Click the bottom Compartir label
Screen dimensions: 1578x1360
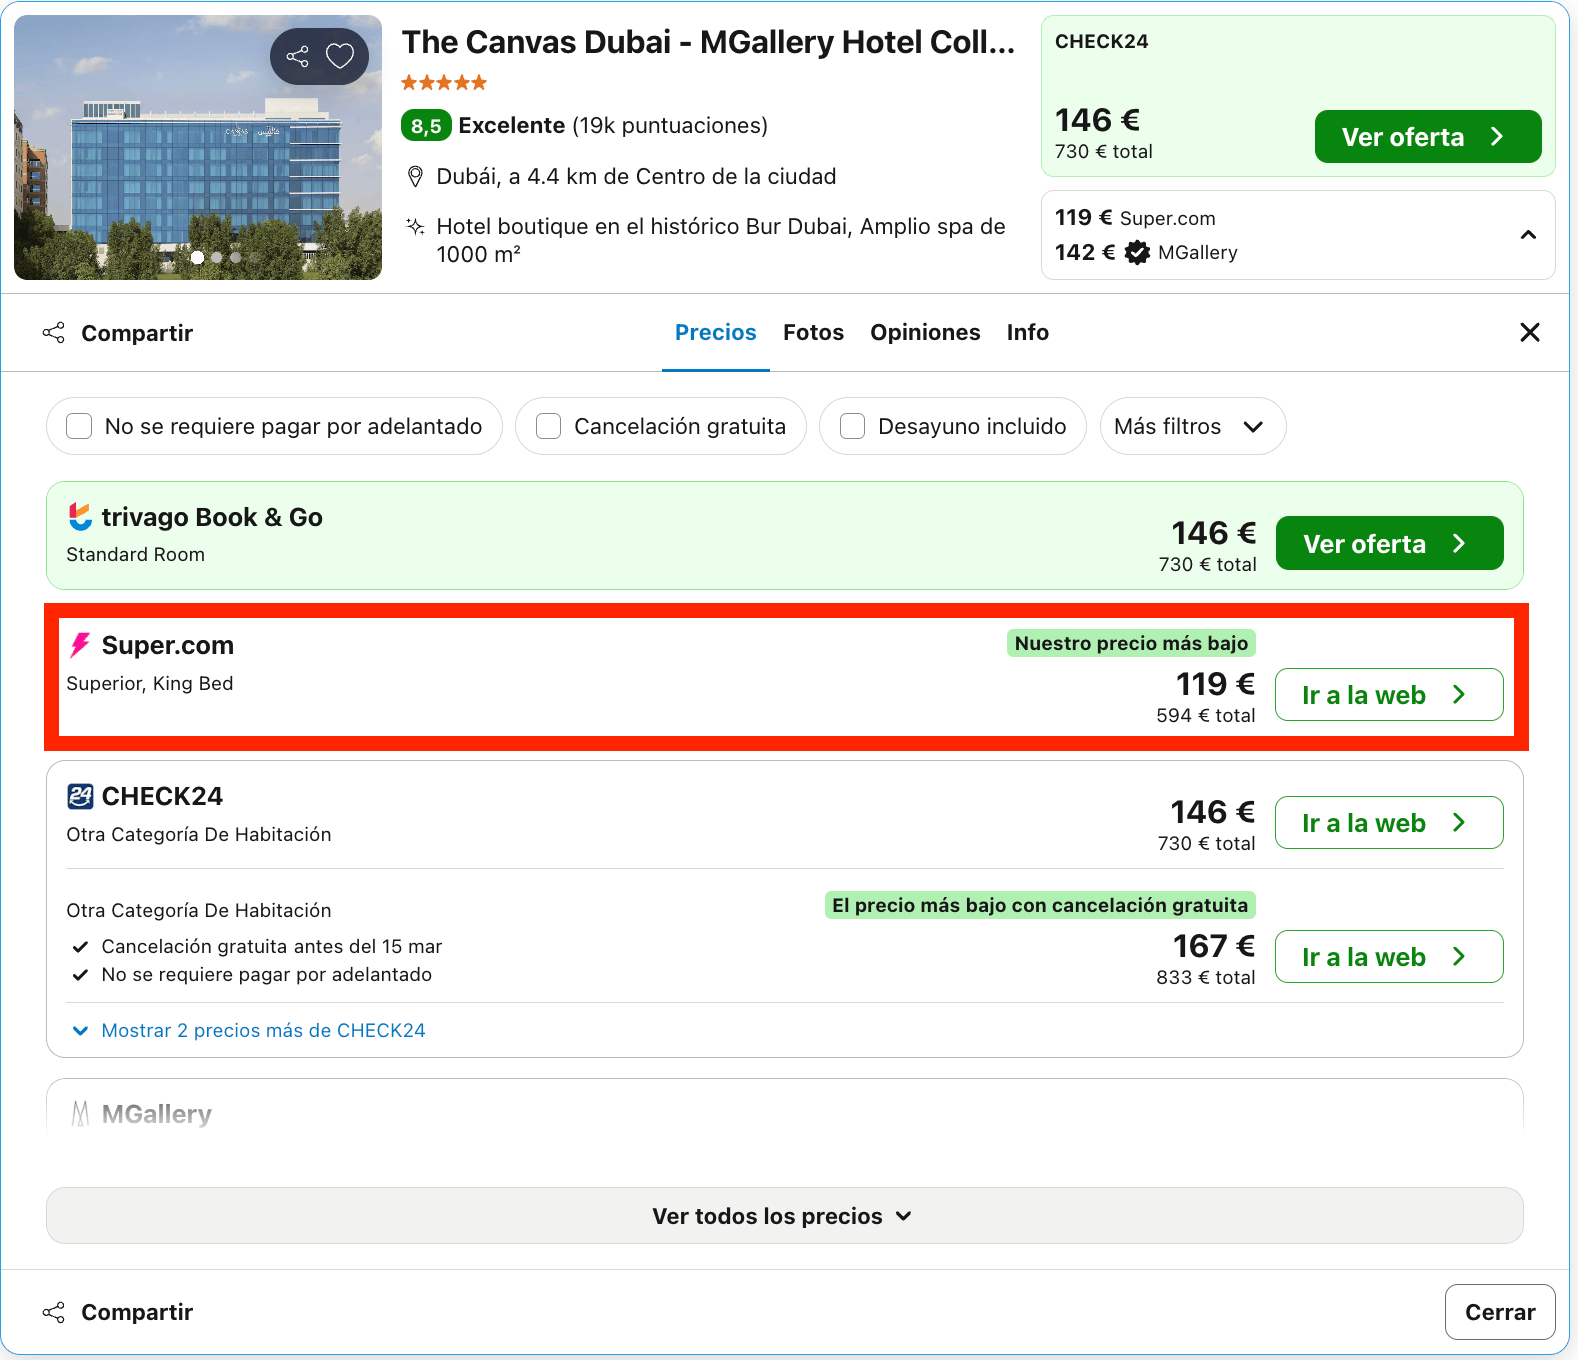point(137,1312)
